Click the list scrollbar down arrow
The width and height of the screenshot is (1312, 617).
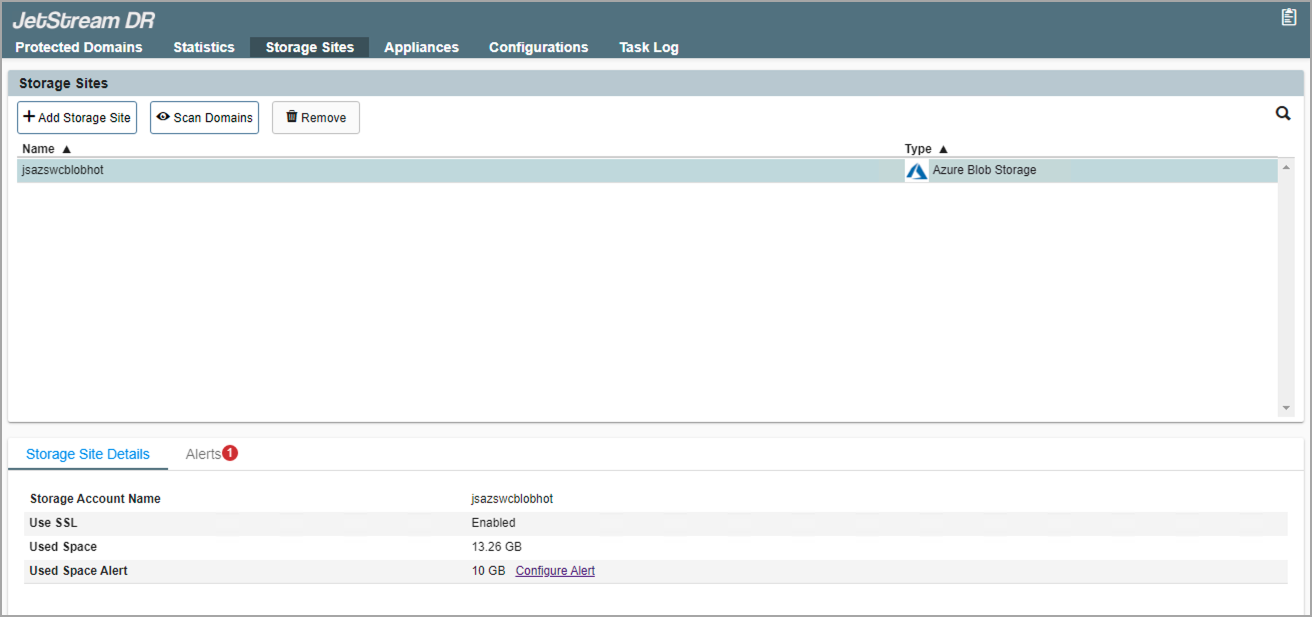click(x=1286, y=408)
